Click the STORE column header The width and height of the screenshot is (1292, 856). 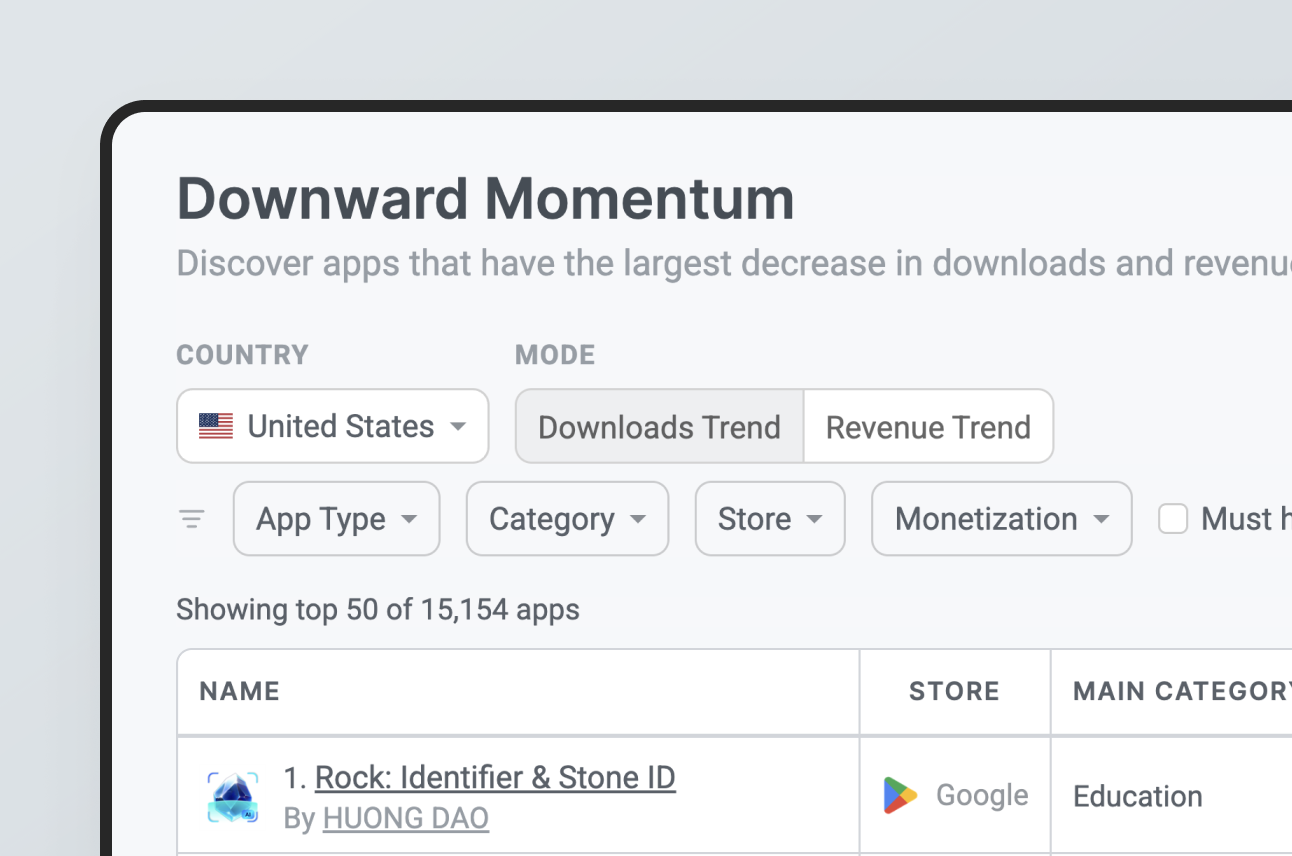click(954, 691)
